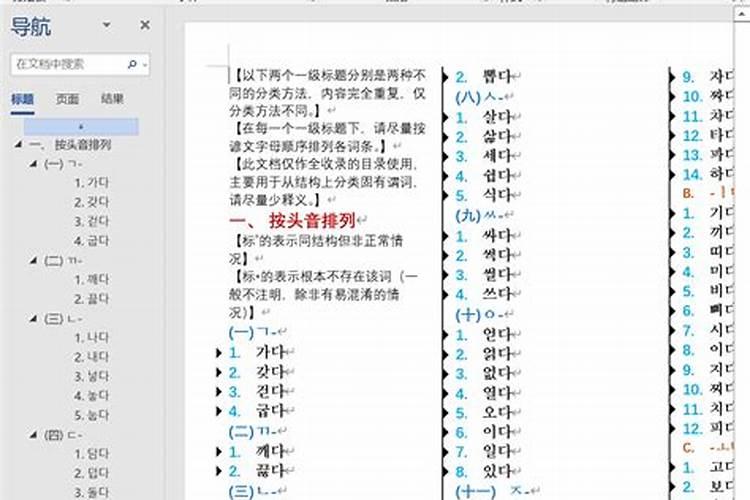Click heading (二)ㄲ- in document body
The height and width of the screenshot is (500, 750).
coord(253,432)
